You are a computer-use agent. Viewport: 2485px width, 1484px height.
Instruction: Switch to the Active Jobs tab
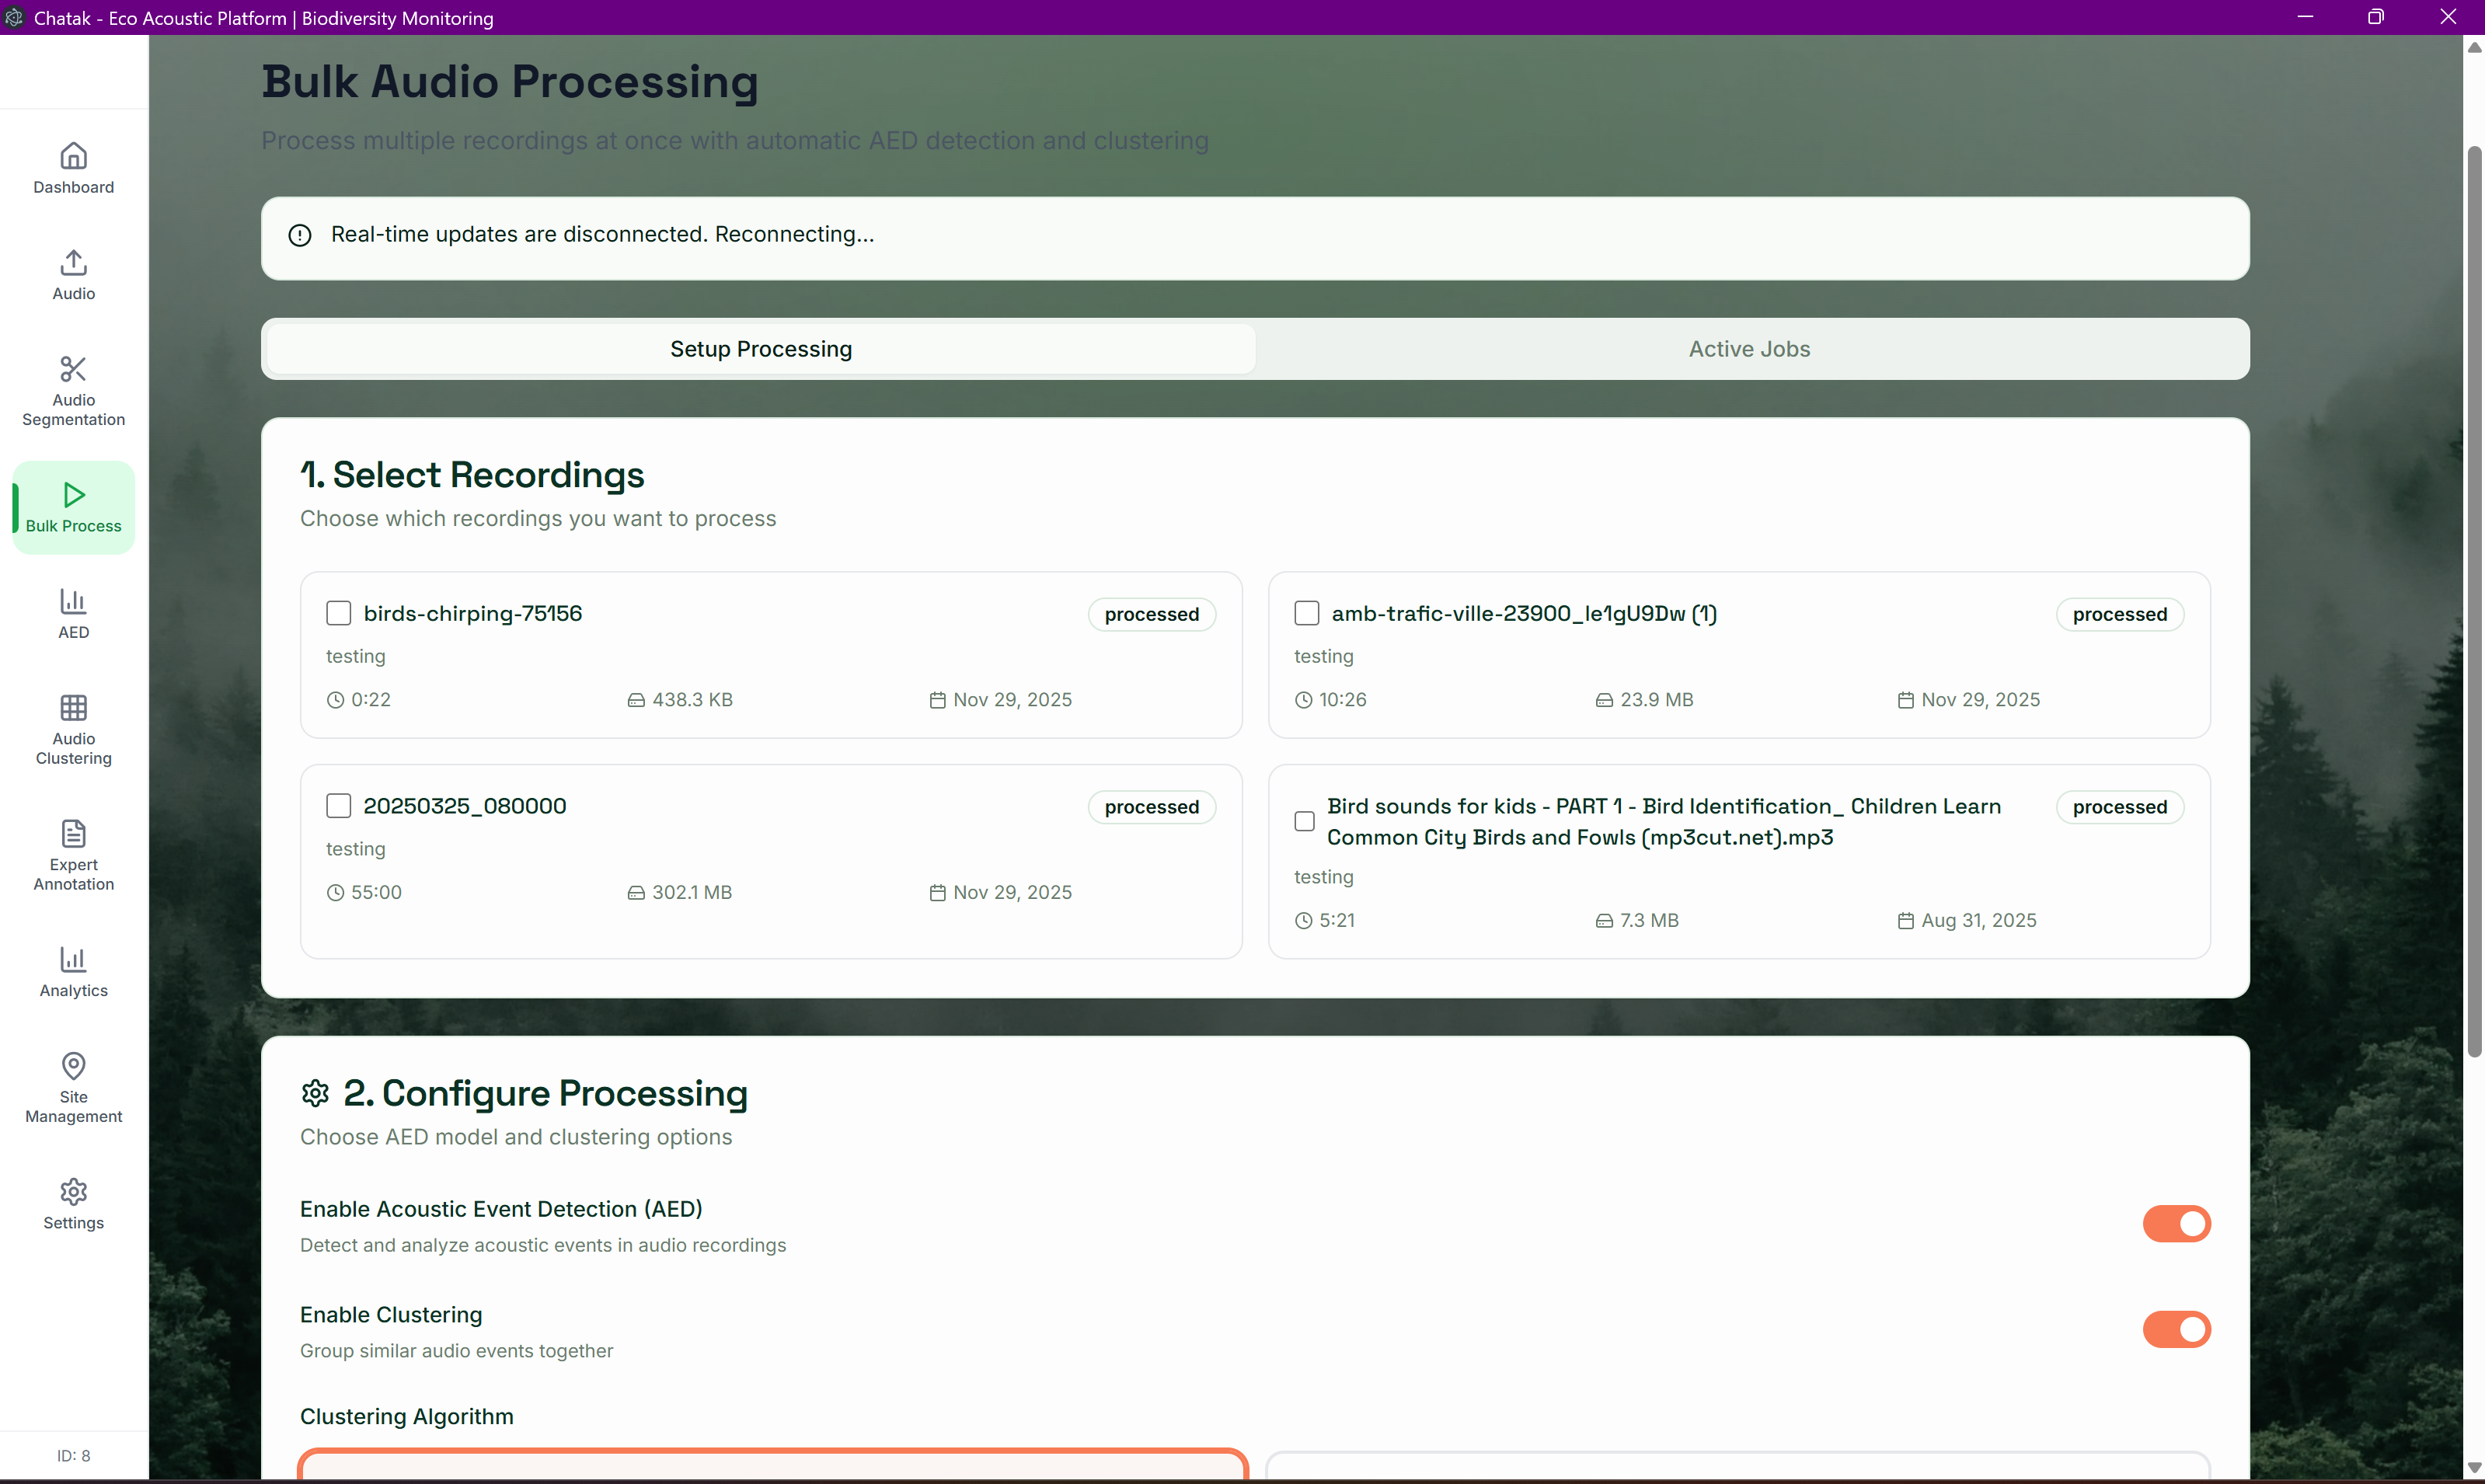(1749, 349)
